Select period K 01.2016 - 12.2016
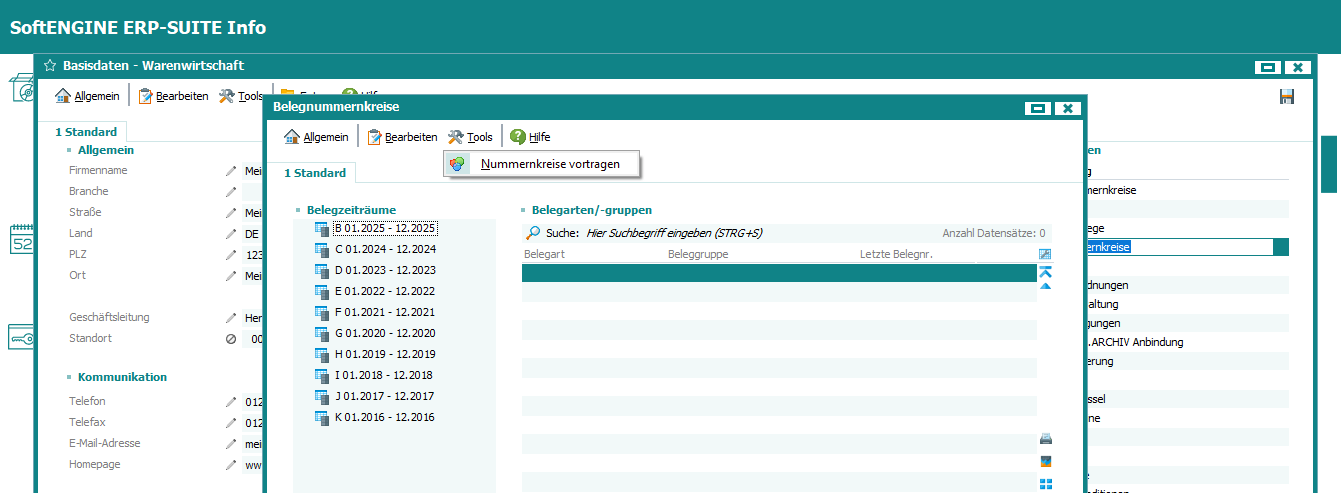The image size is (1341, 493). pyautogui.click(x=384, y=417)
